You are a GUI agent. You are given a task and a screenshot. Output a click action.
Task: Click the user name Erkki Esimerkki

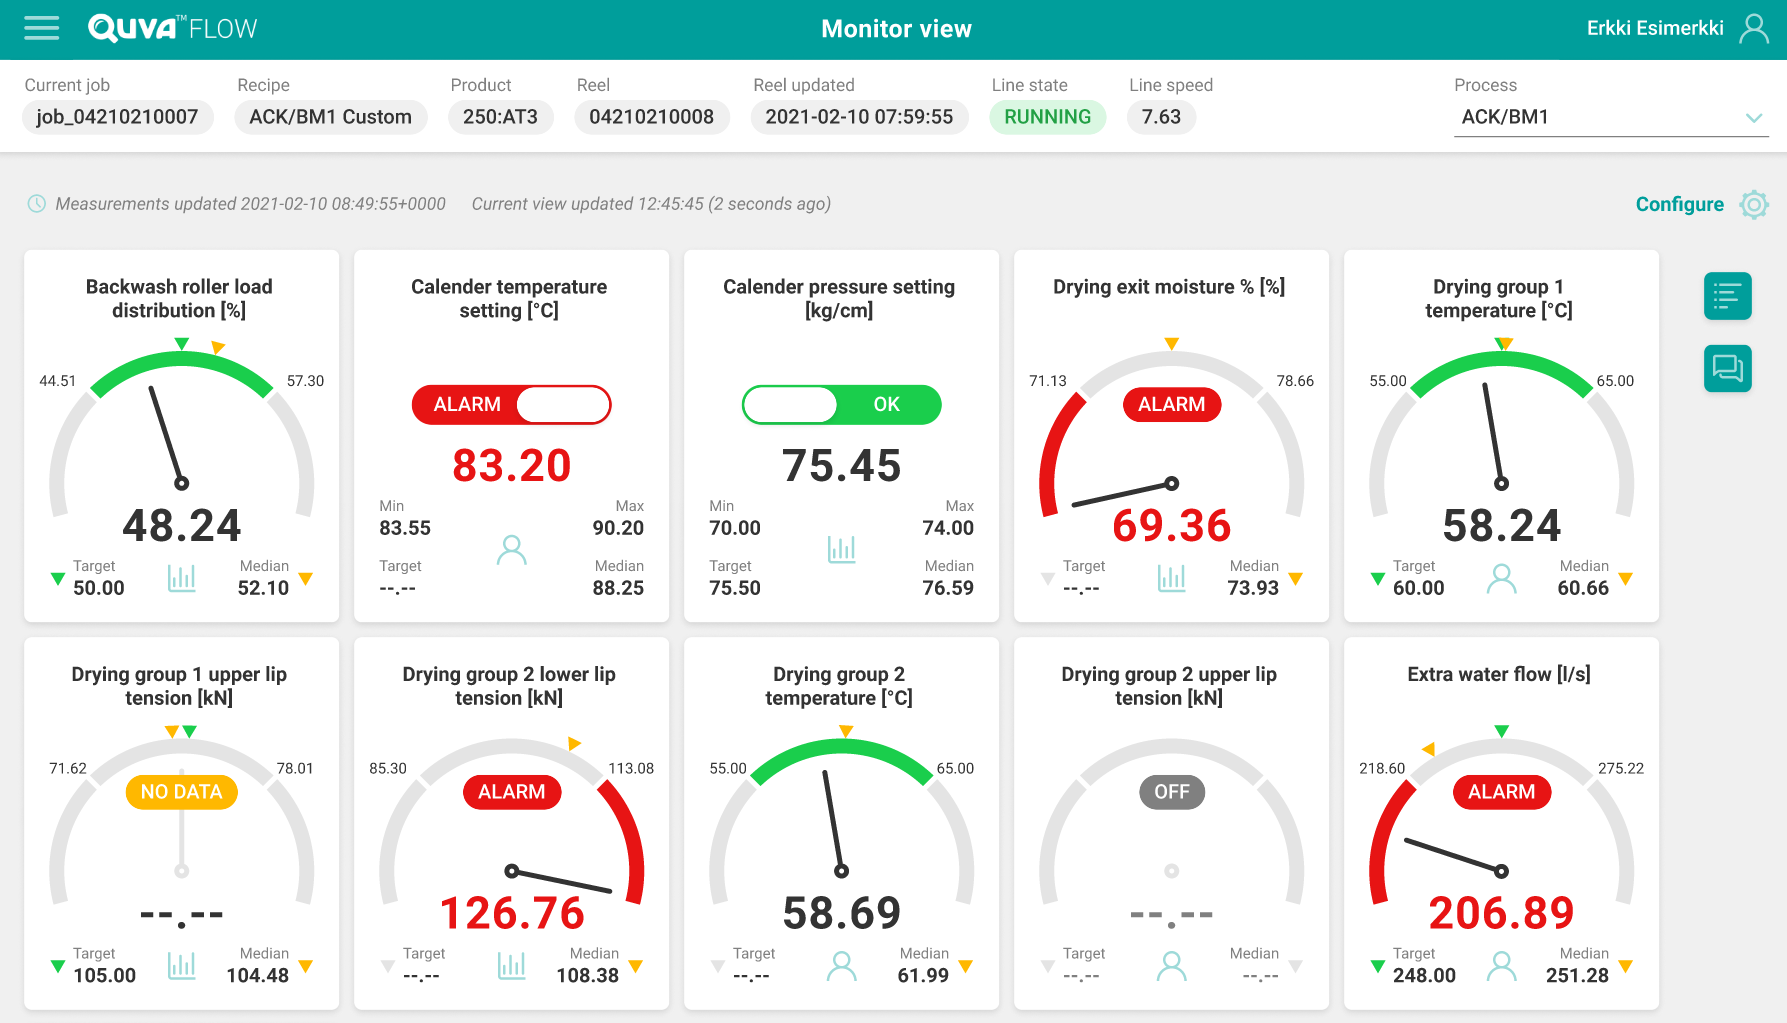point(1655,28)
